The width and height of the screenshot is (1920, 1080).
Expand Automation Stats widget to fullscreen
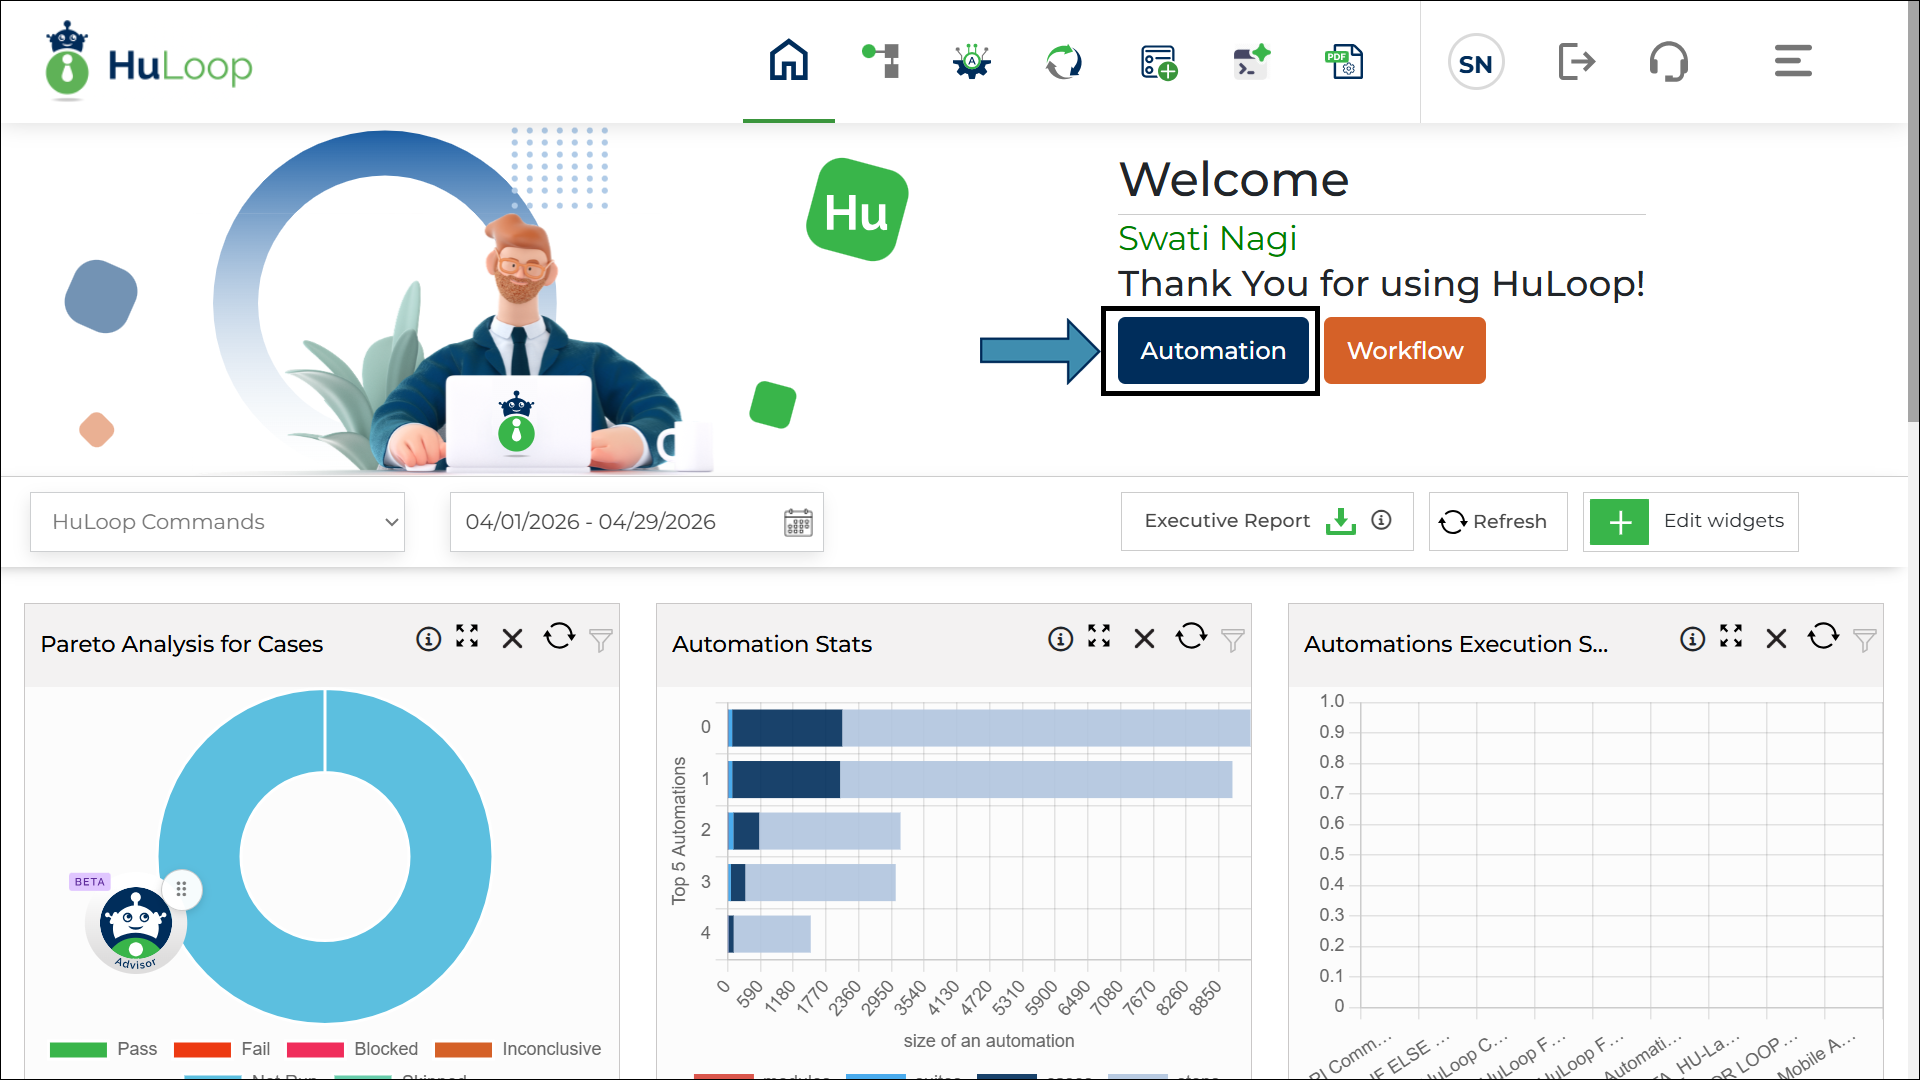click(1099, 636)
